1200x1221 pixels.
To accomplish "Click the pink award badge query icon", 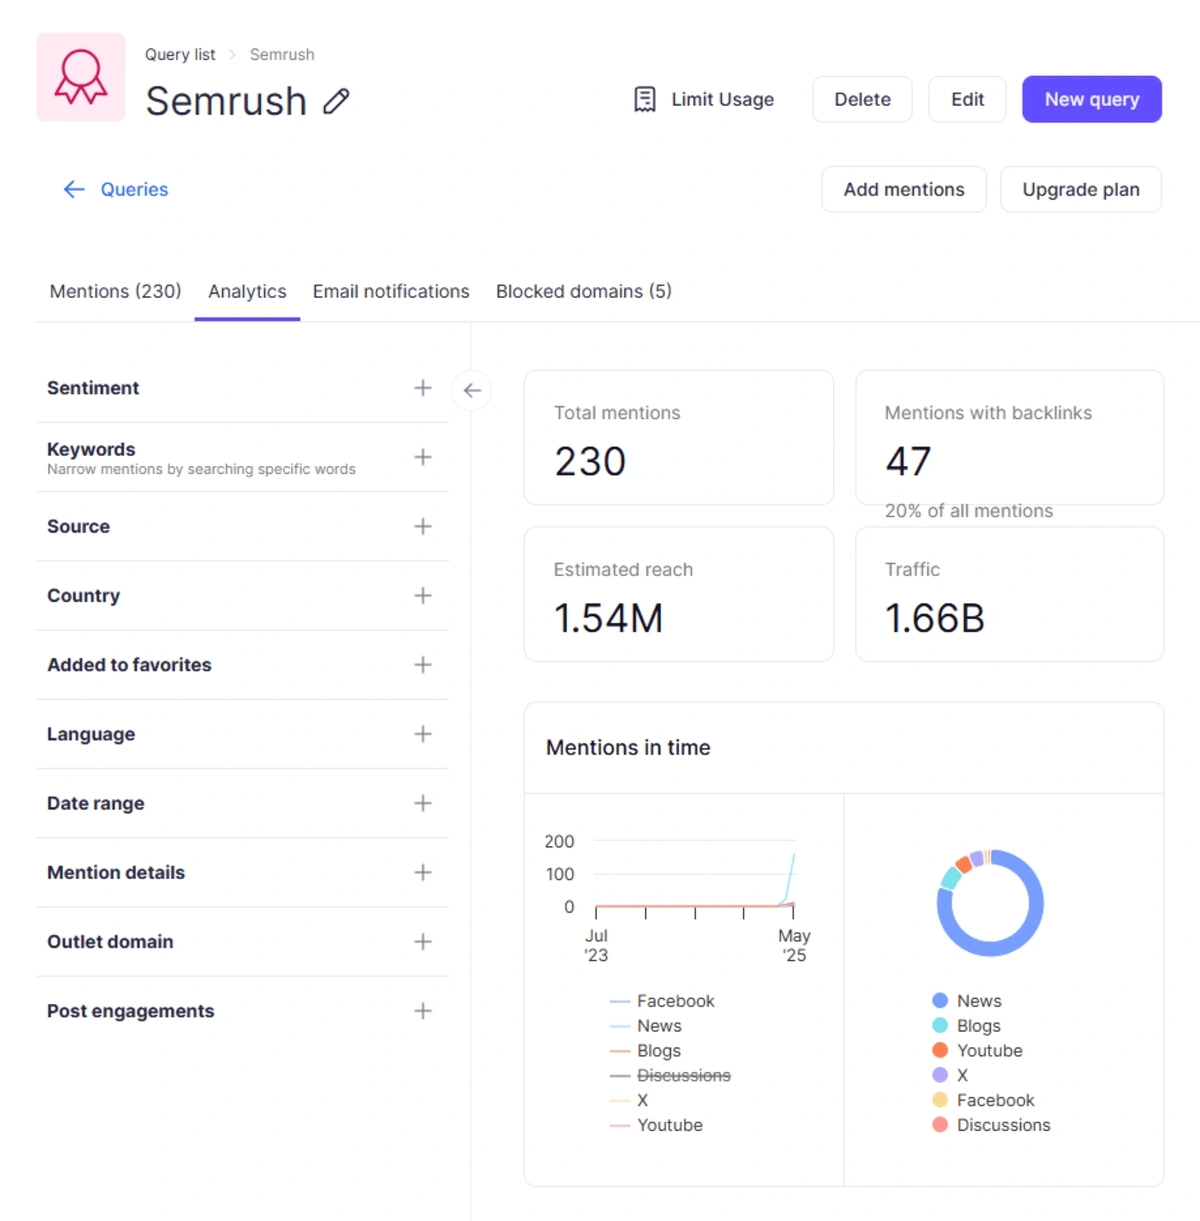I will pyautogui.click(x=80, y=77).
